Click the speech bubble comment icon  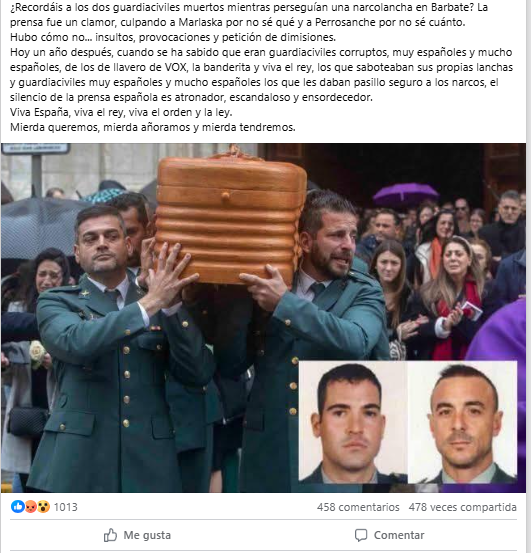[361, 535]
